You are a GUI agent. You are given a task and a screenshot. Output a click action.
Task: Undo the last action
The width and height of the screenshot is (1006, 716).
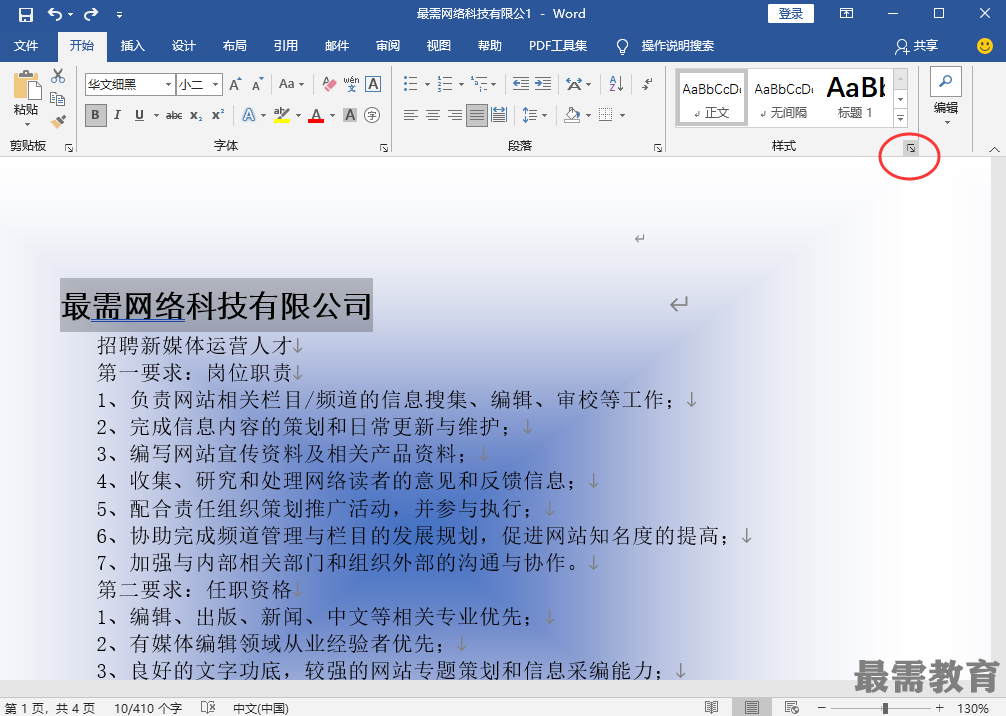click(55, 14)
